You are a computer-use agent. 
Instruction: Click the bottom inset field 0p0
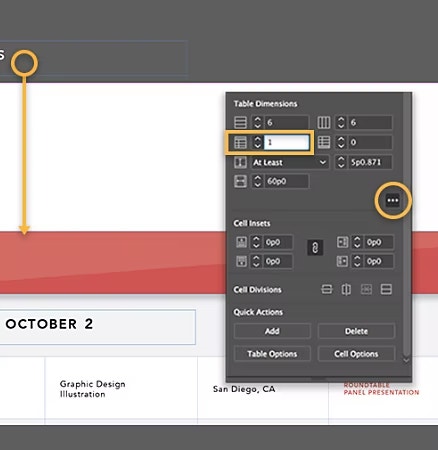tap(278, 261)
